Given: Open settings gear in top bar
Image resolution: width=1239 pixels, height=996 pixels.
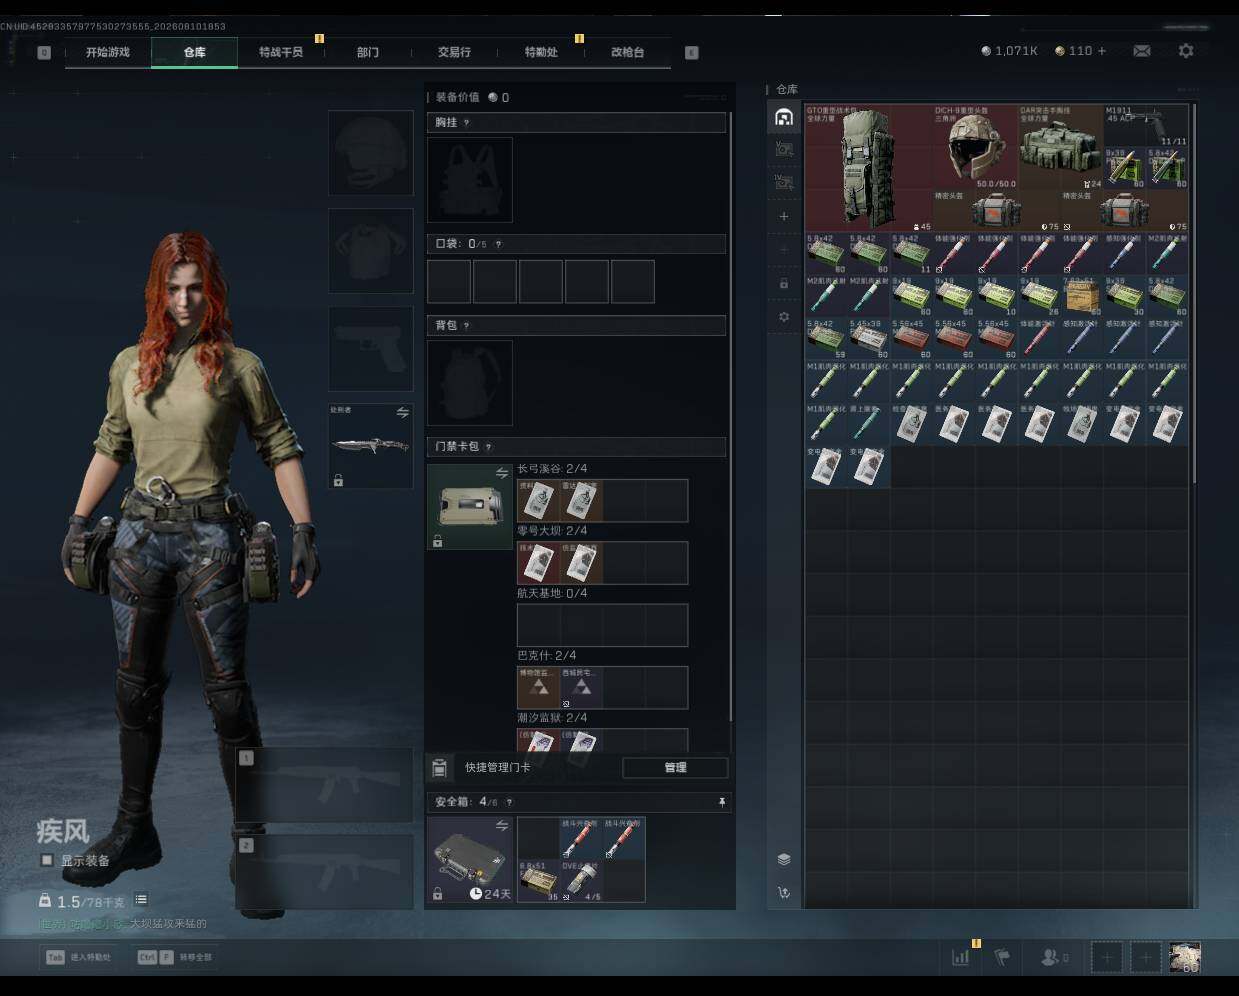Looking at the screenshot, I should (x=1186, y=51).
